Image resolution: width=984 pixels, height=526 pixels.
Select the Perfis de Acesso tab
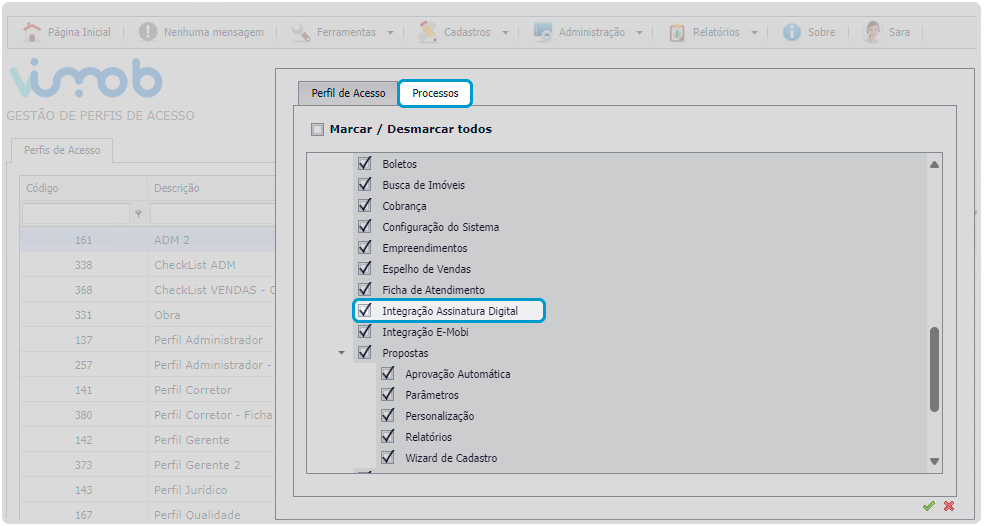tap(62, 151)
